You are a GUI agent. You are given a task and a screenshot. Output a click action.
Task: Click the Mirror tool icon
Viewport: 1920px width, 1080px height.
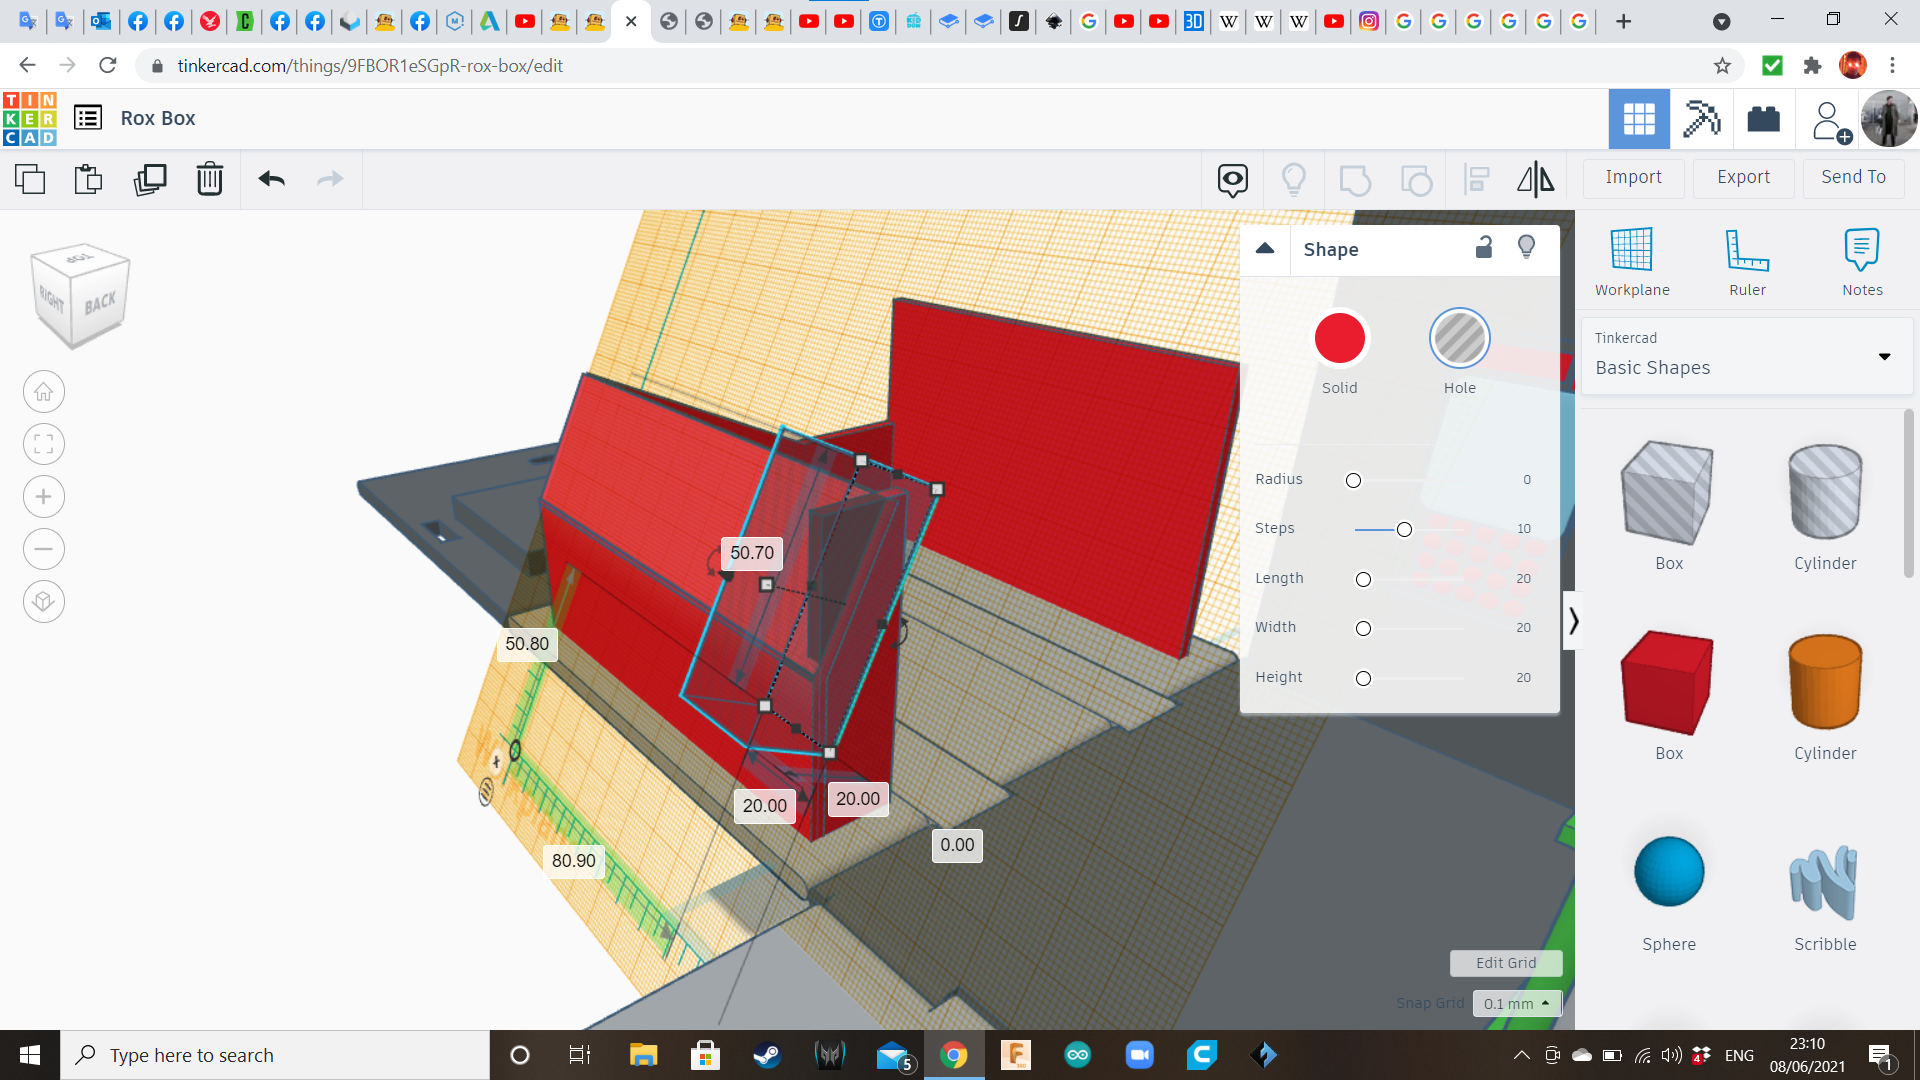pos(1535,179)
